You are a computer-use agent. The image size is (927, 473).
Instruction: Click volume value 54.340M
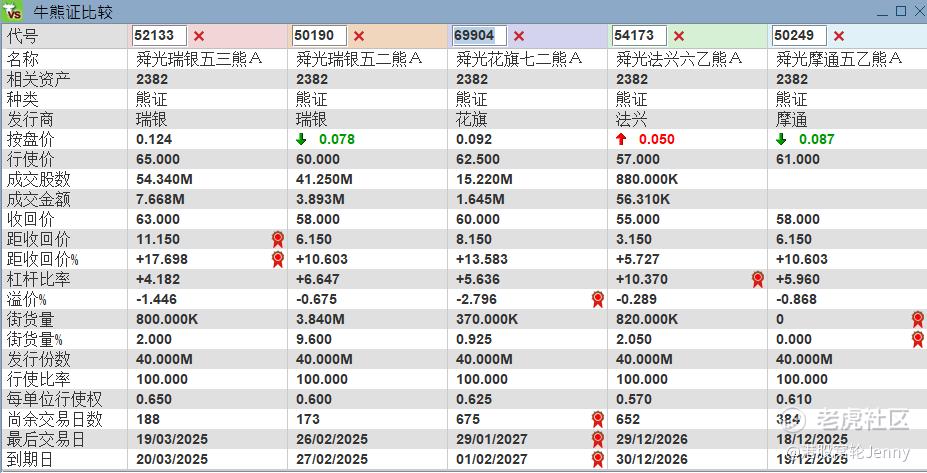pos(164,180)
